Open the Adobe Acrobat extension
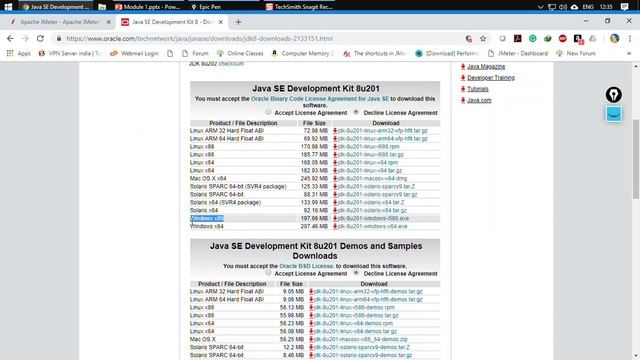This screenshot has height=360, width=640. [x=518, y=38]
